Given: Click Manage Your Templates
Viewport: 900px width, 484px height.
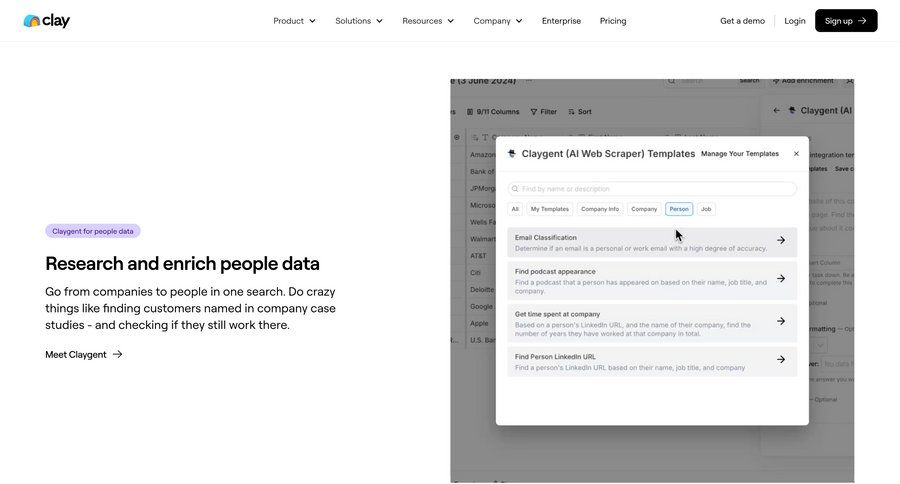Looking at the screenshot, I should 740,153.
